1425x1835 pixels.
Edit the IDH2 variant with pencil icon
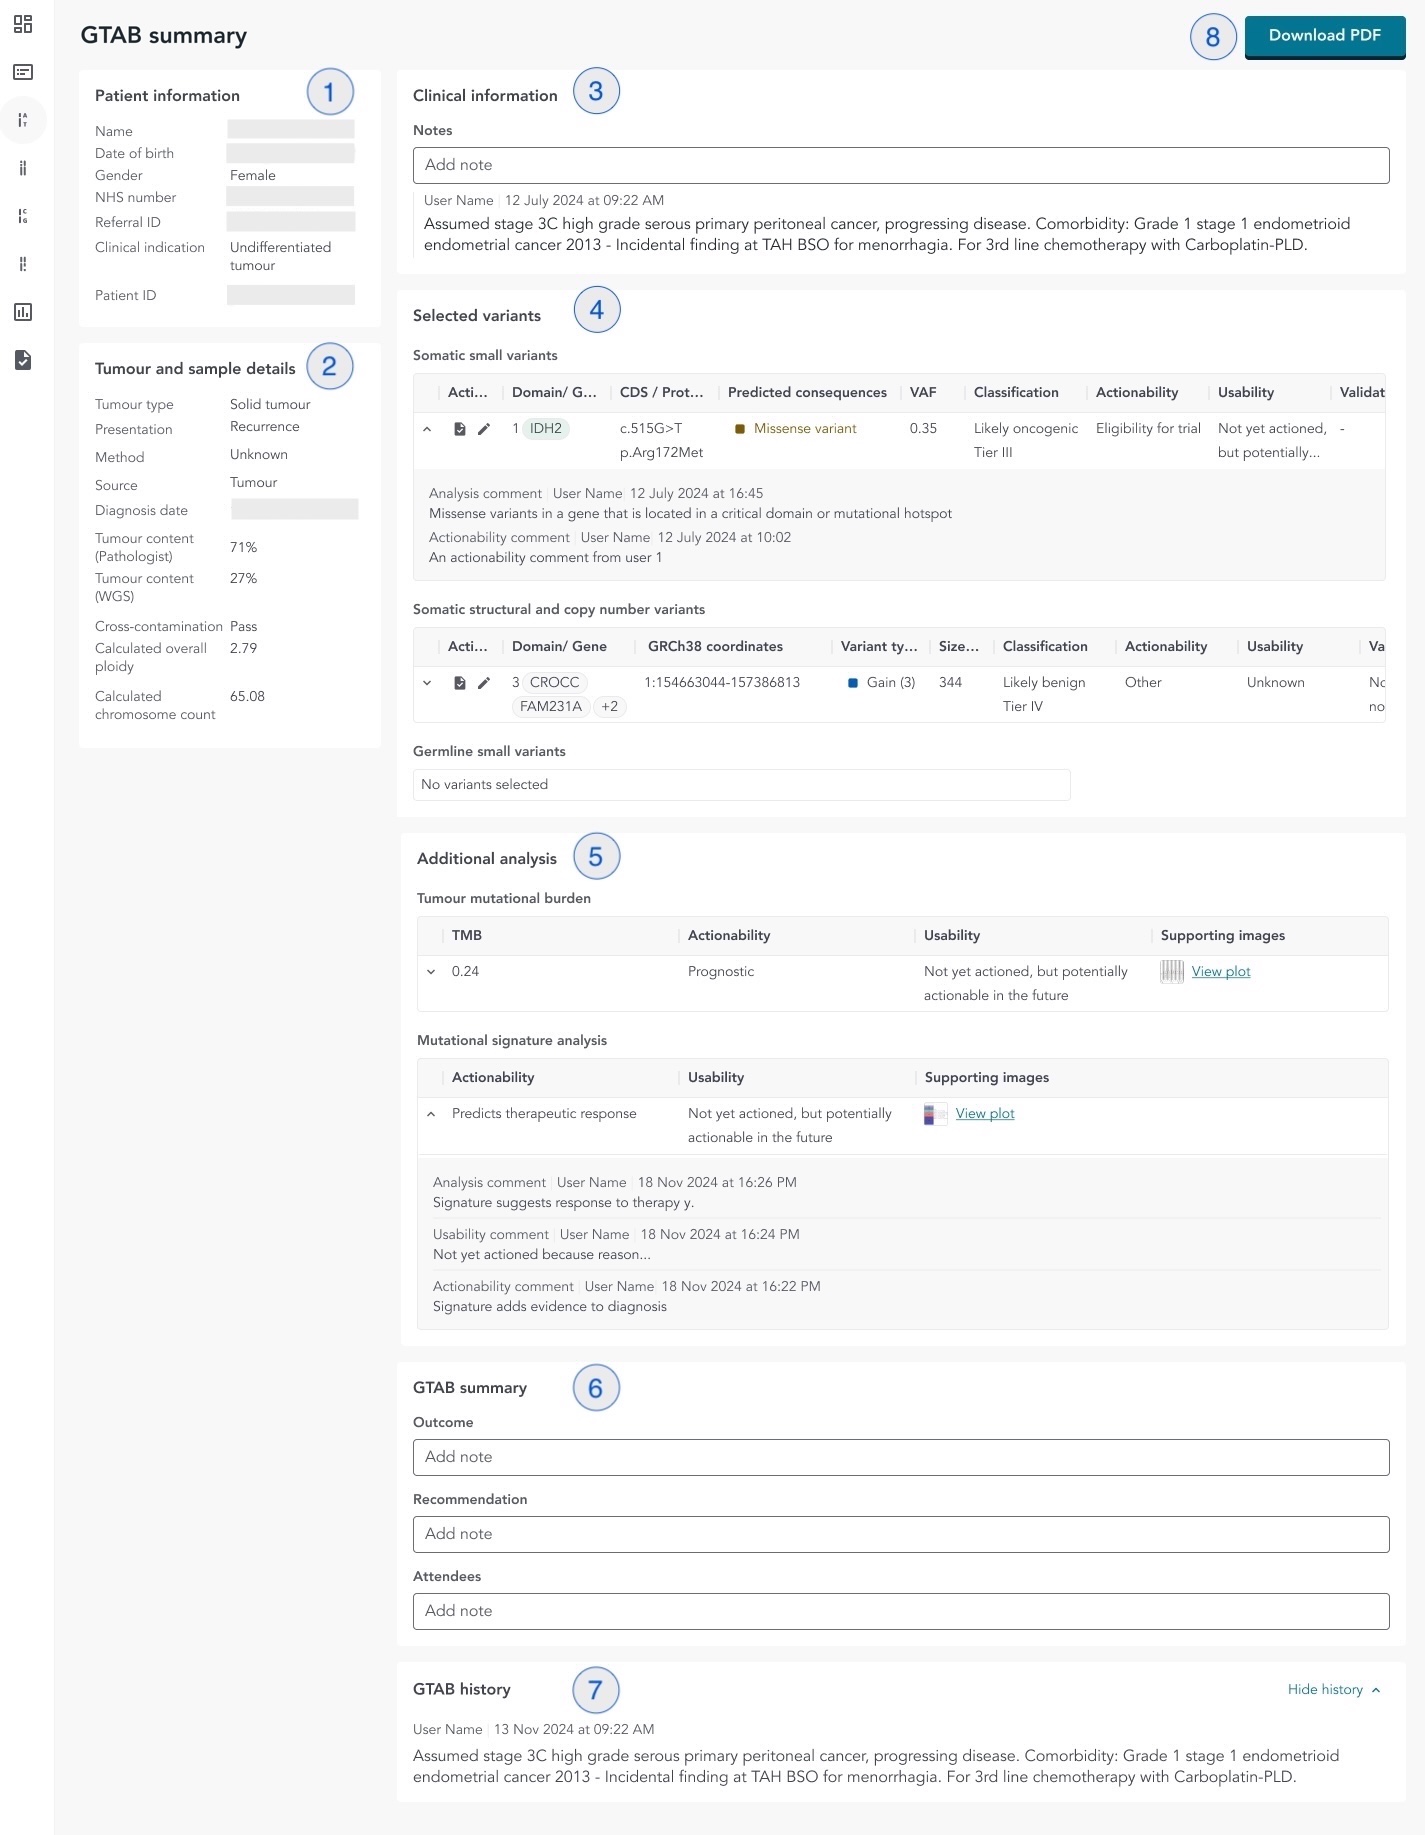tap(484, 429)
